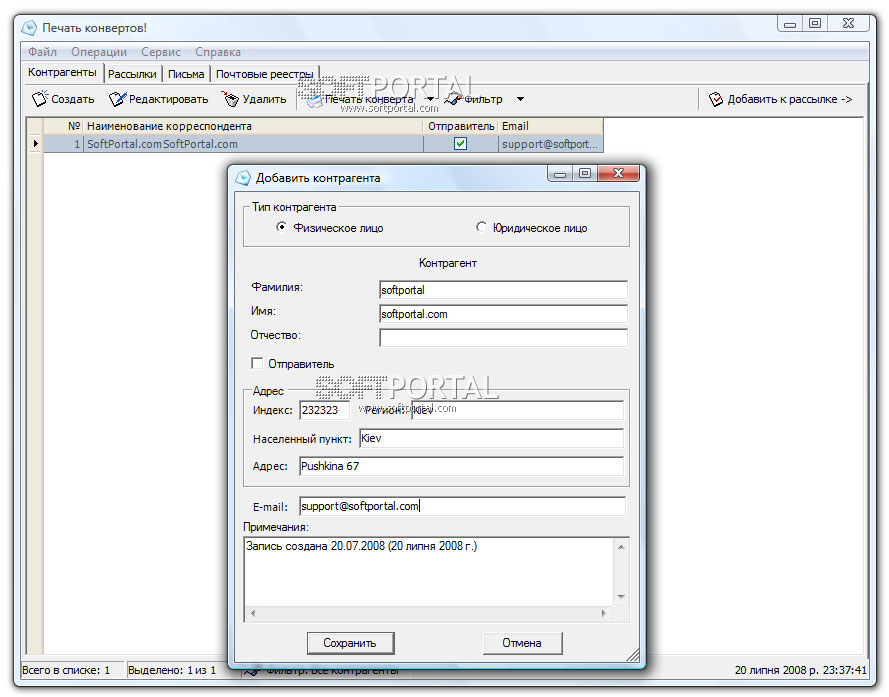This screenshot has width=889, height=697.
Task: Click the Создать toolbar button label
Action: click(x=73, y=99)
